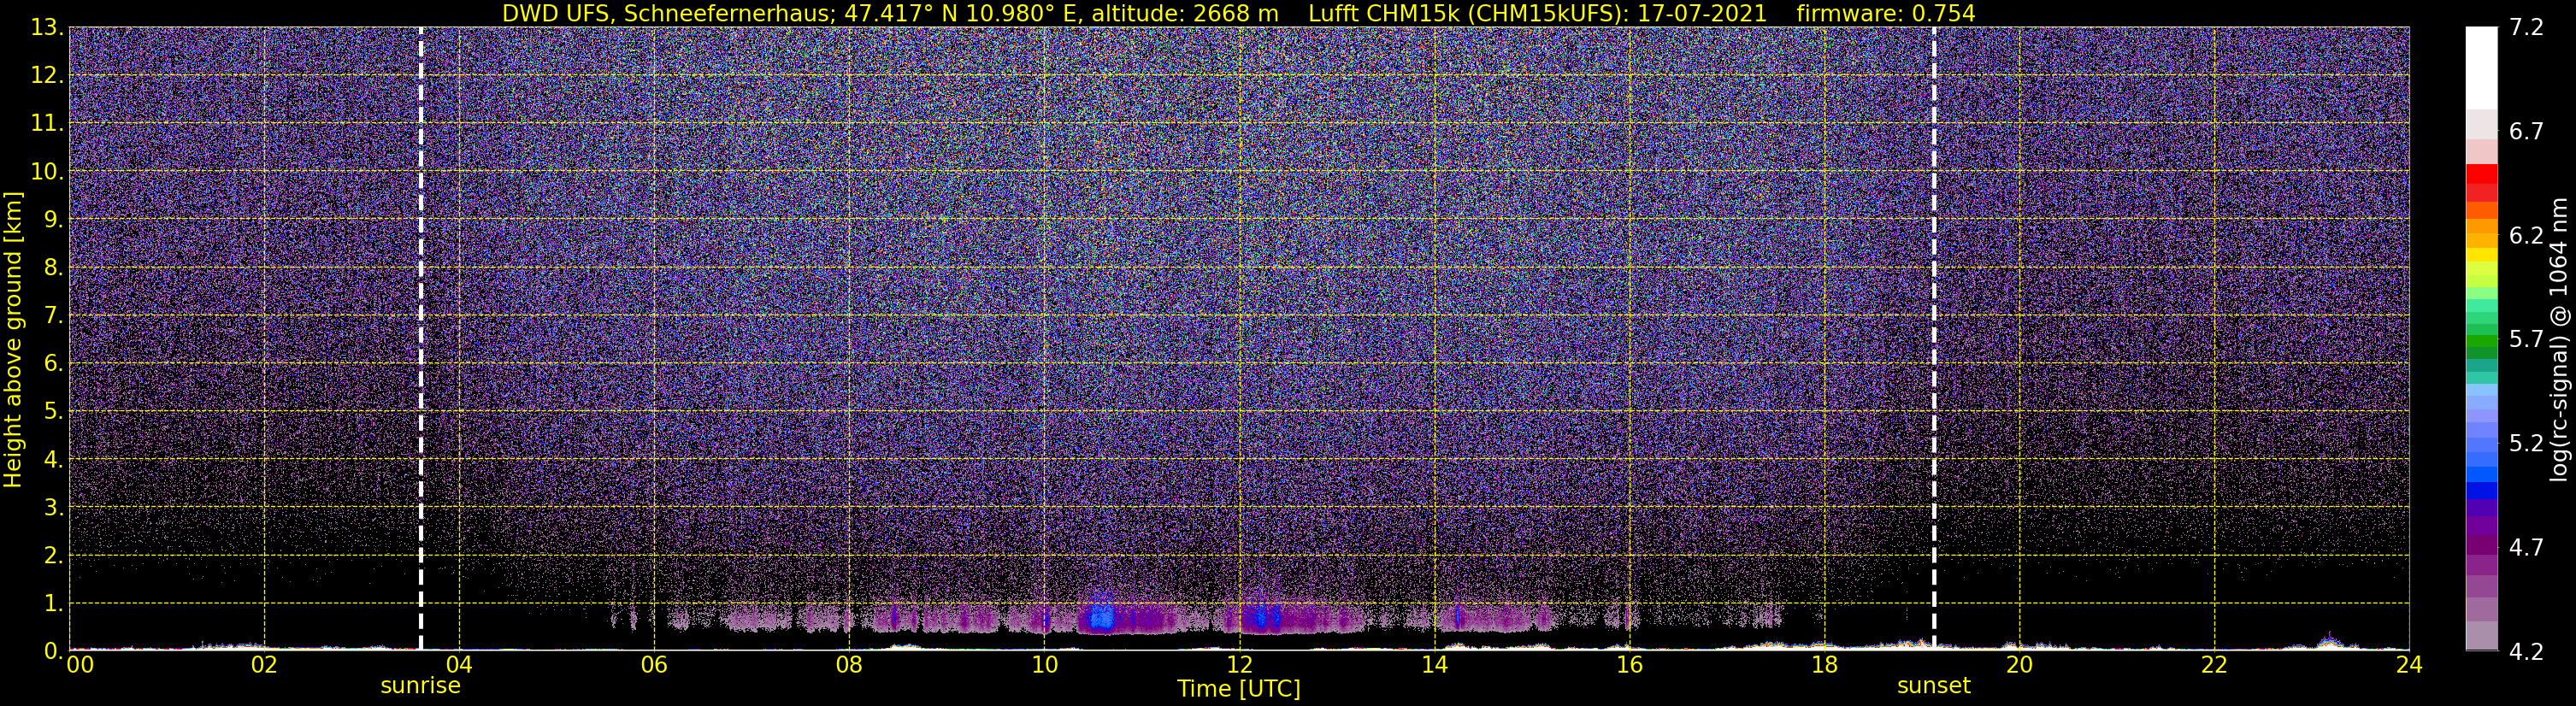Click the "08" tick label on the time axis
The height and width of the screenshot is (706, 2576).
[x=849, y=666]
